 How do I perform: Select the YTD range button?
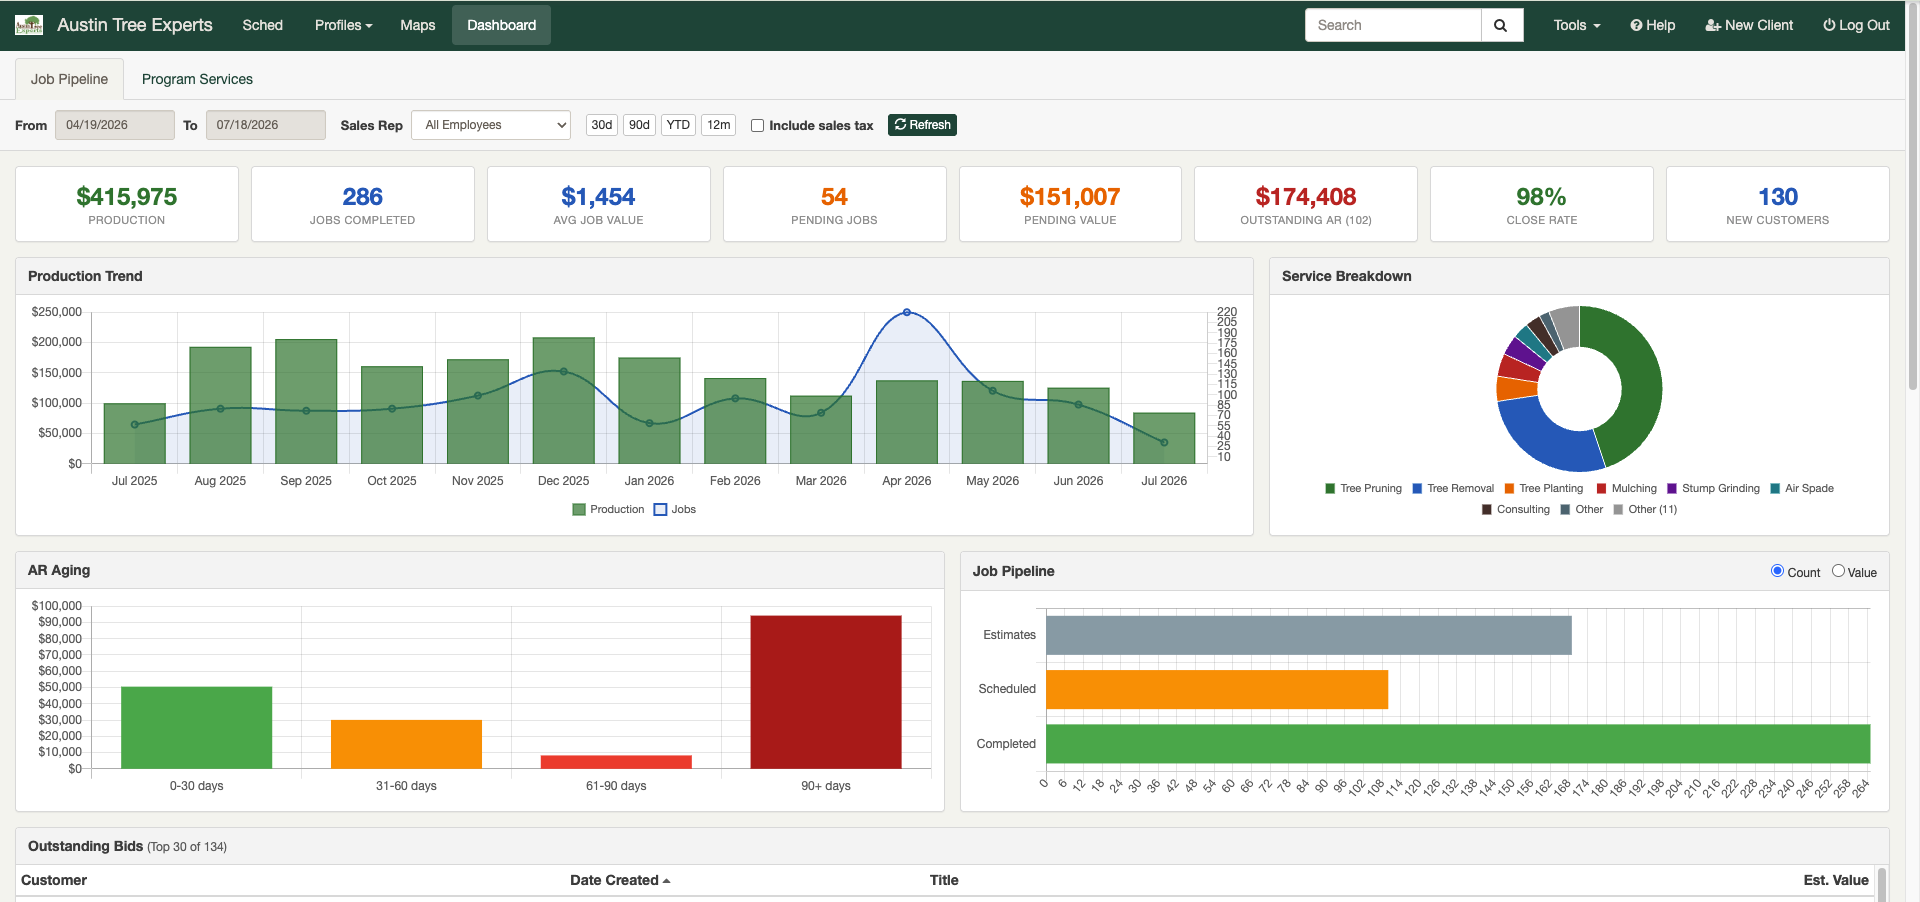[678, 125]
